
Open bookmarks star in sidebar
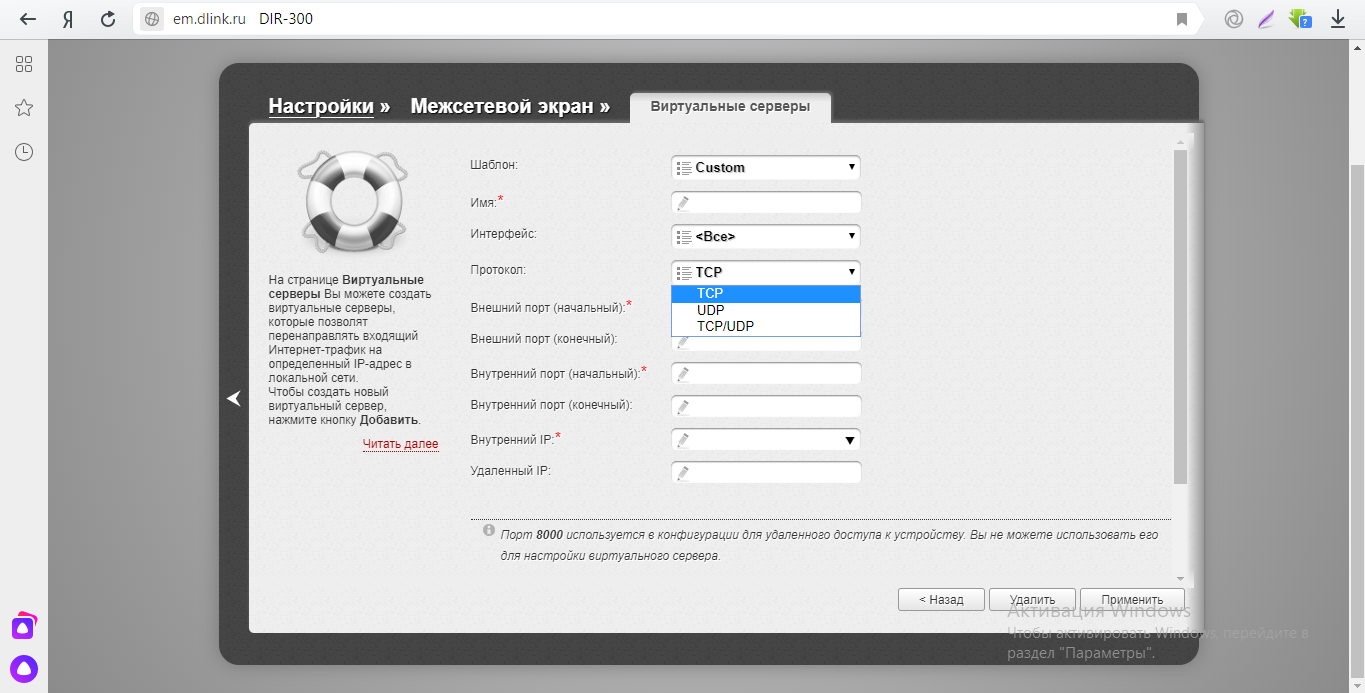[x=24, y=108]
